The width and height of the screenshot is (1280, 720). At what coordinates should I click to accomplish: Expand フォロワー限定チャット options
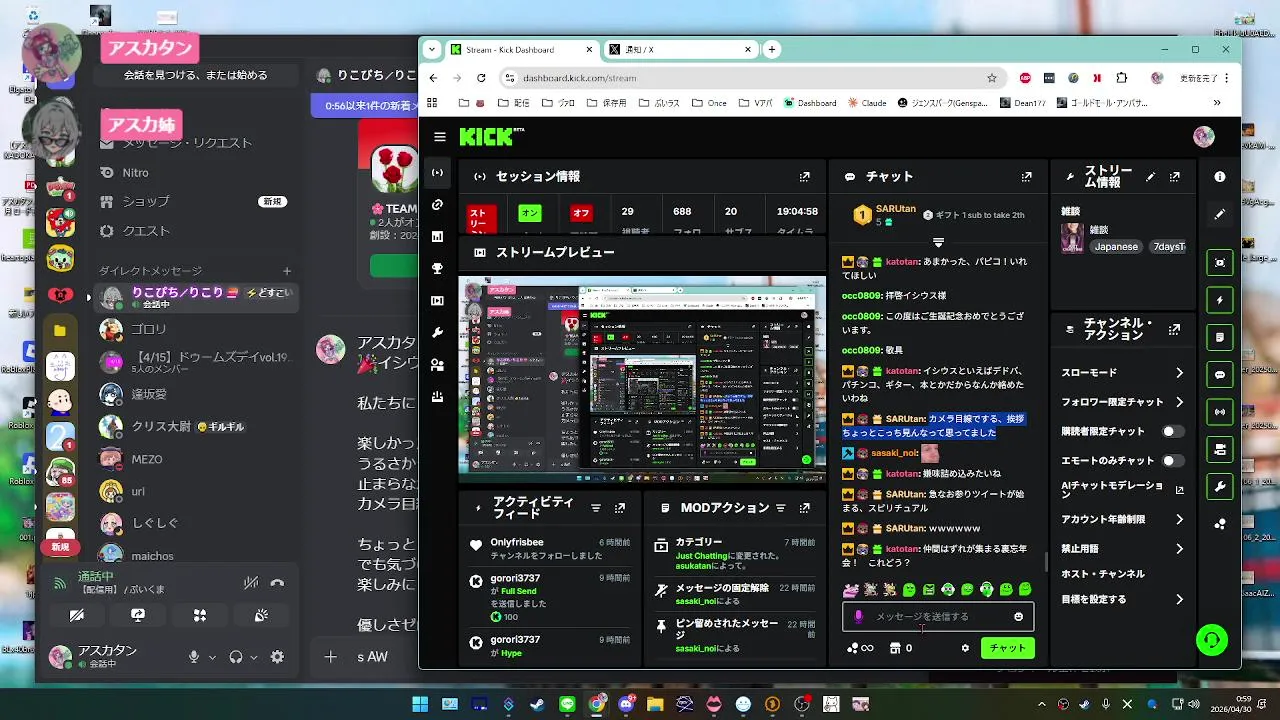[1179, 402]
